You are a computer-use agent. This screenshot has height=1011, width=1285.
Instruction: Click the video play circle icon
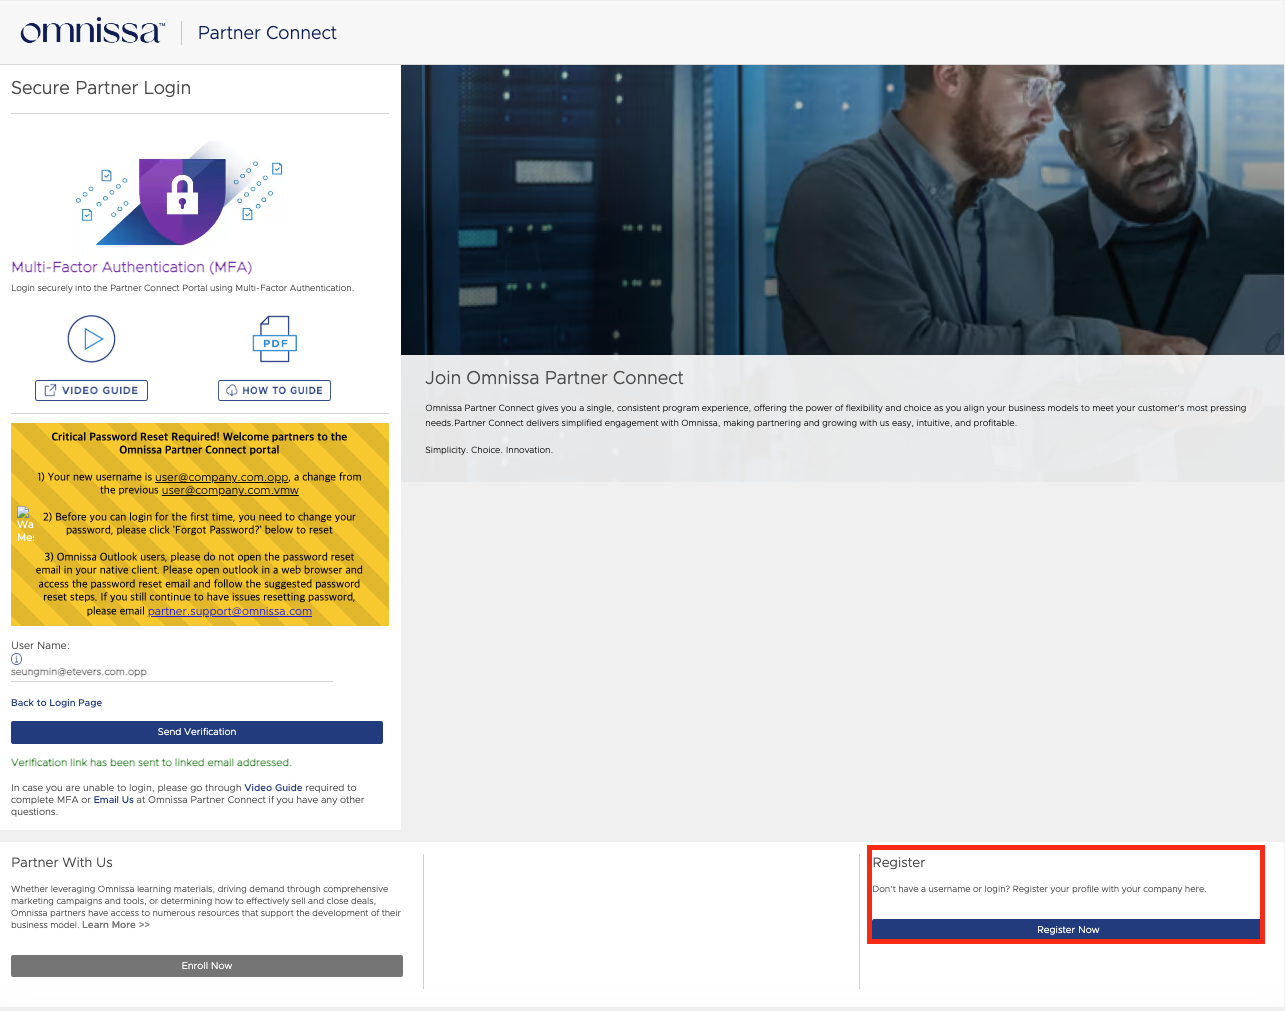(92, 339)
